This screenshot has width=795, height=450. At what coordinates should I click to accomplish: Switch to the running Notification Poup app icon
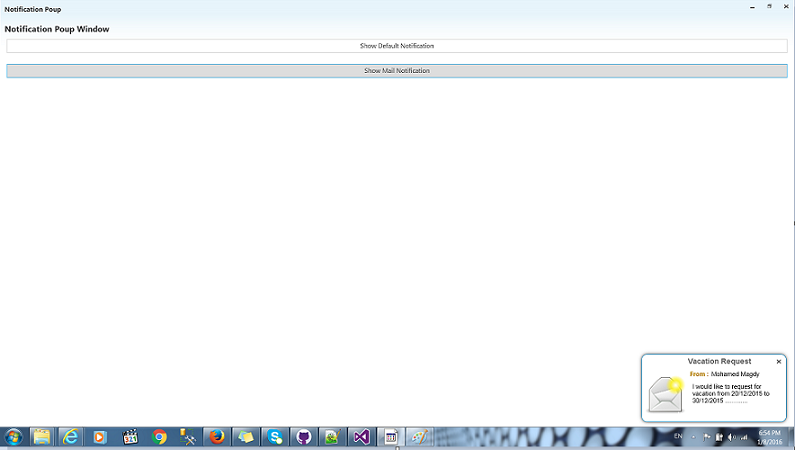click(x=390, y=437)
